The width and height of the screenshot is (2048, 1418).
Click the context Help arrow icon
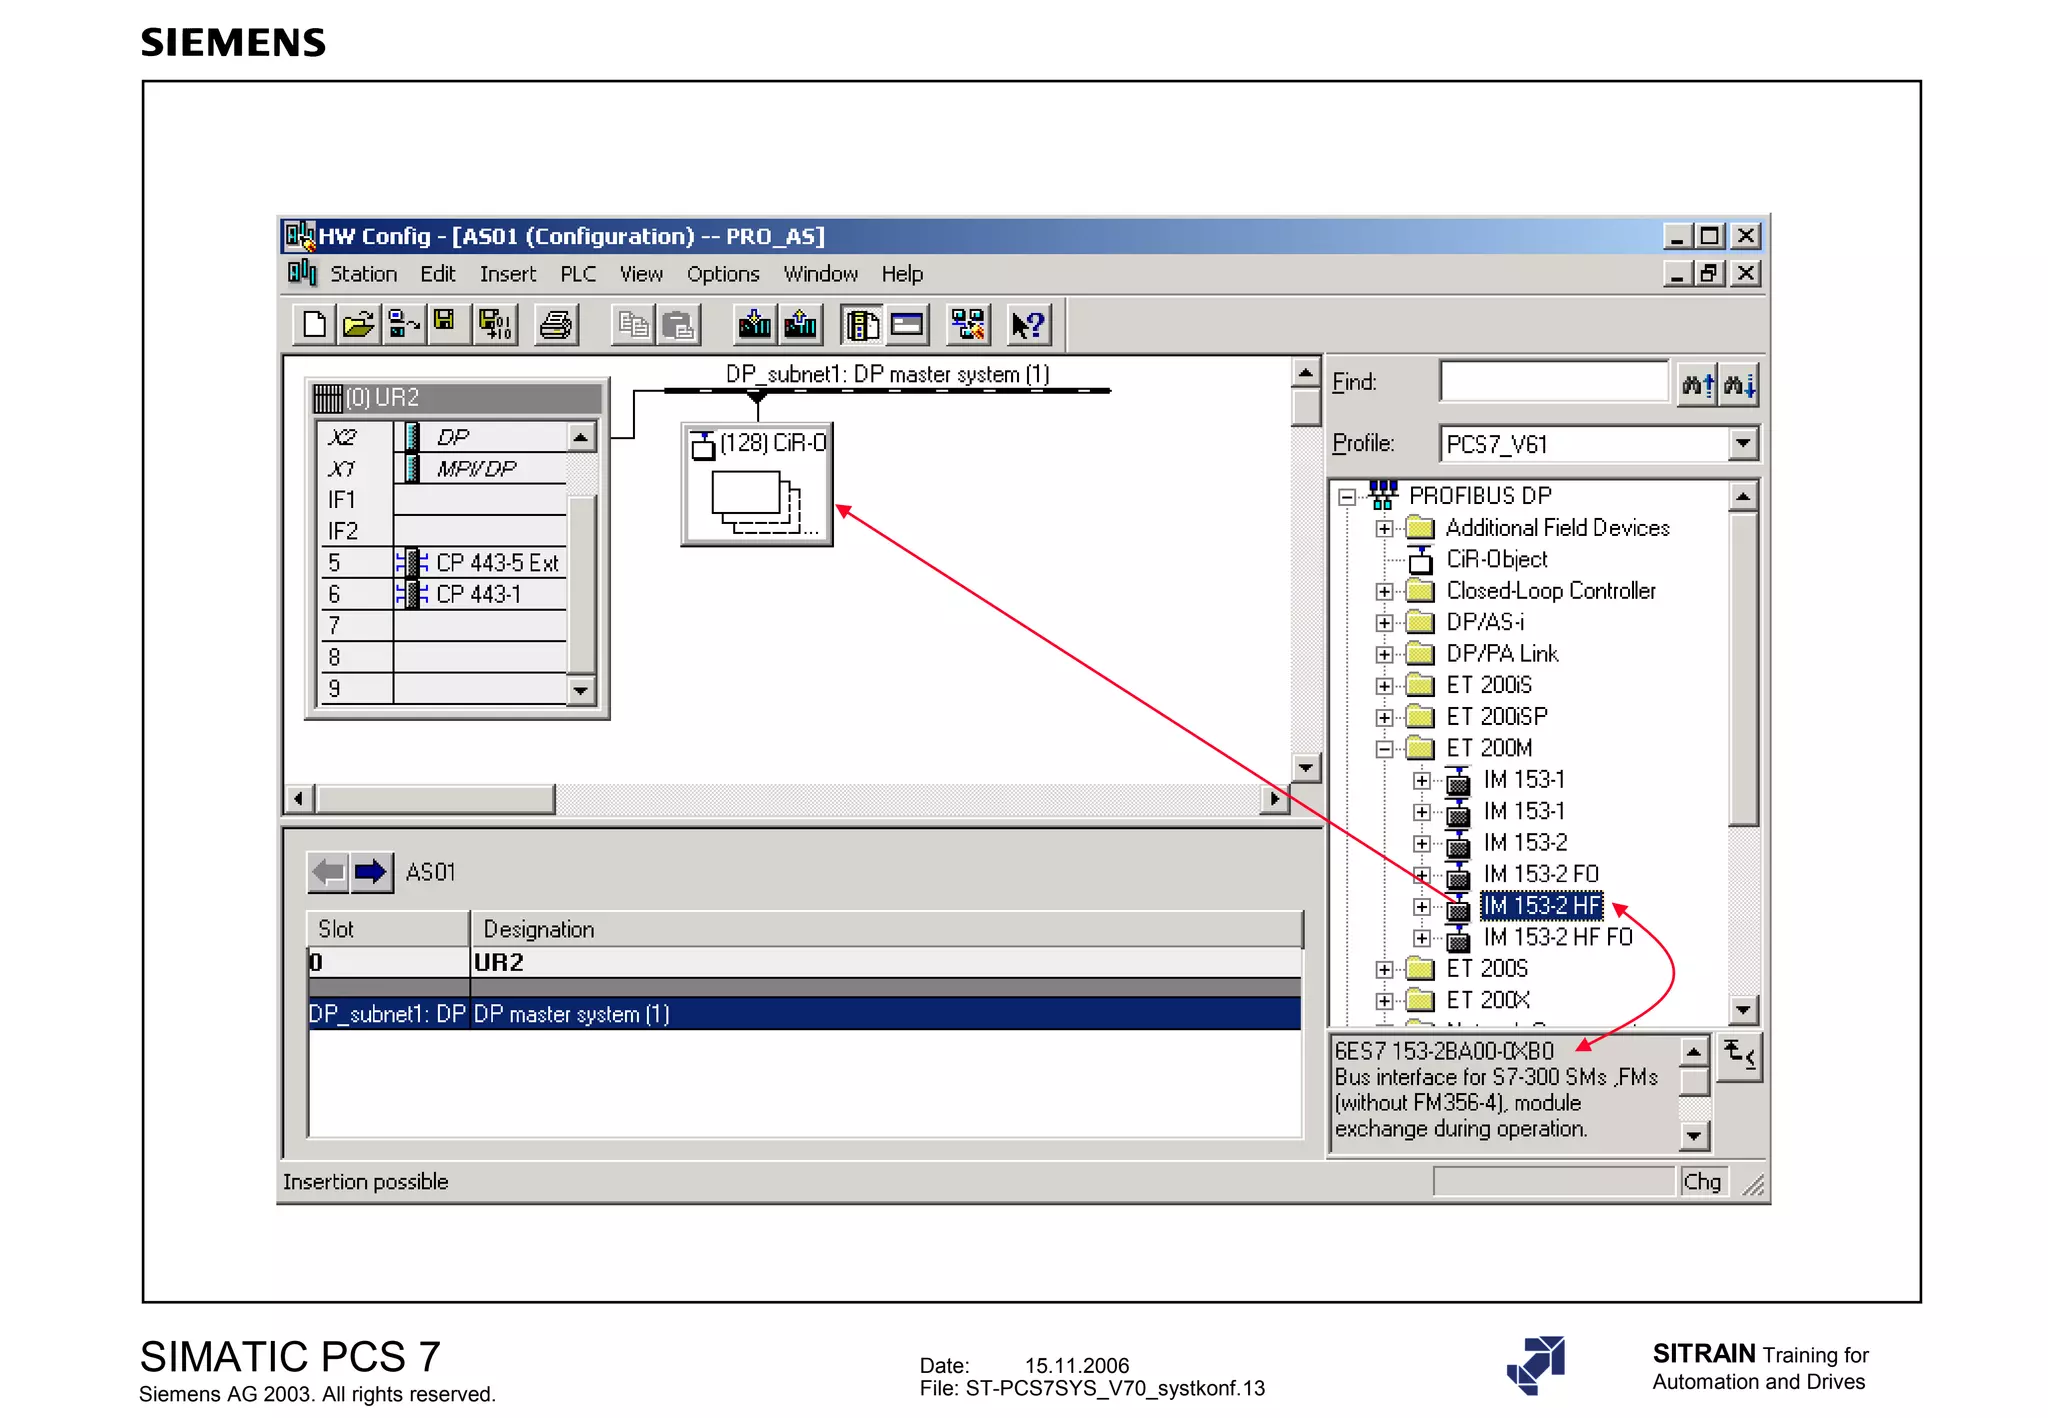click(1028, 325)
